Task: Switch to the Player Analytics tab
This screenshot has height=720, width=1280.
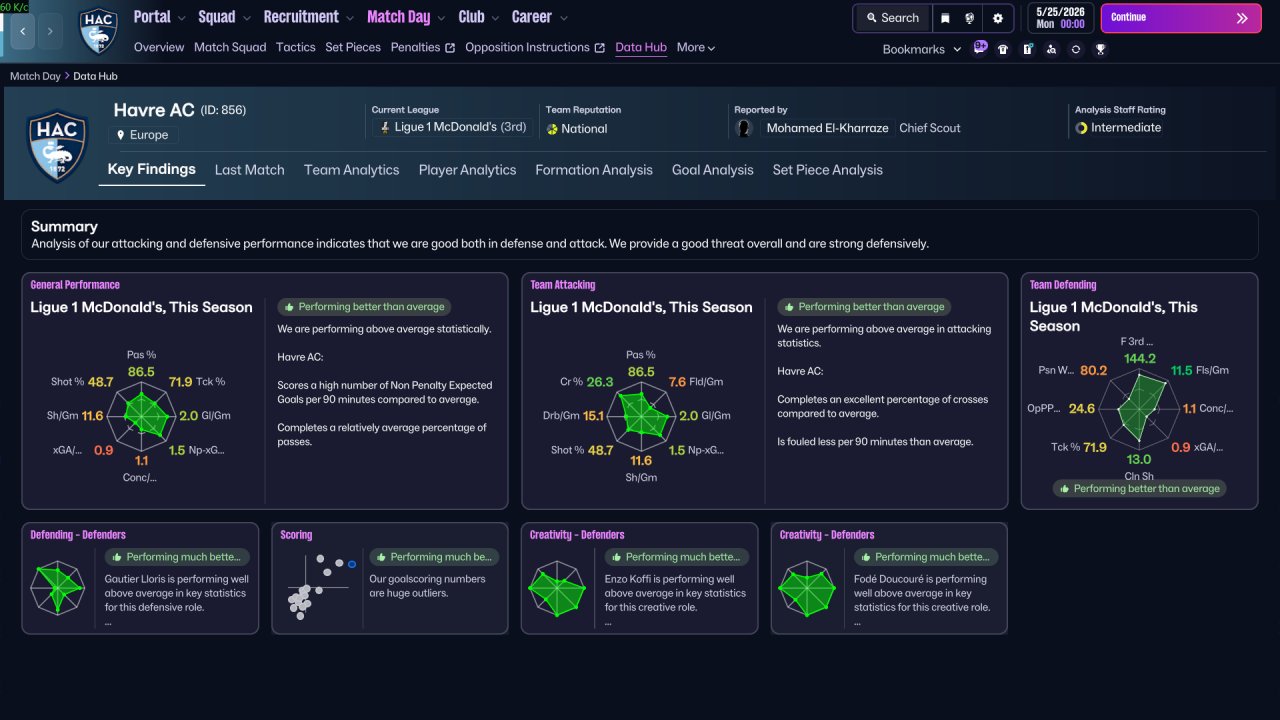Action: 468,170
